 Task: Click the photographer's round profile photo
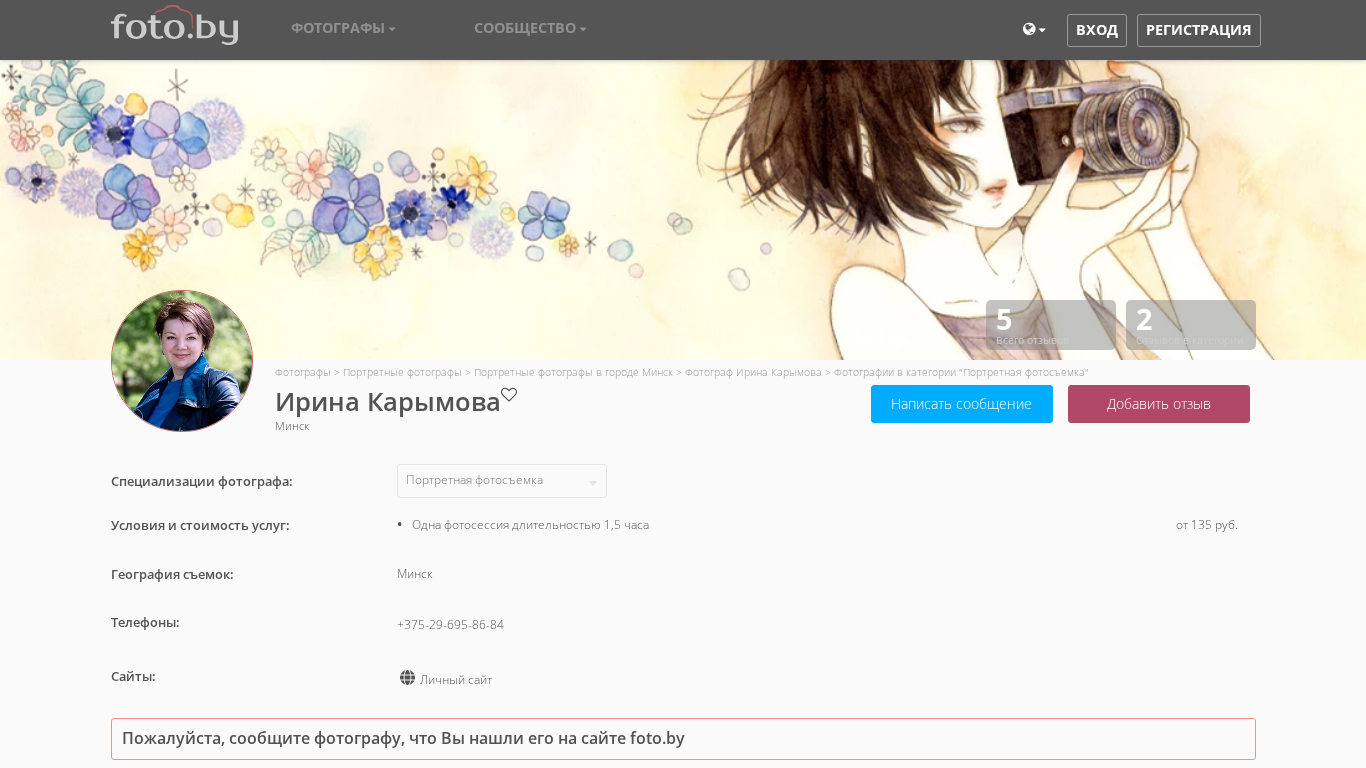(182, 361)
